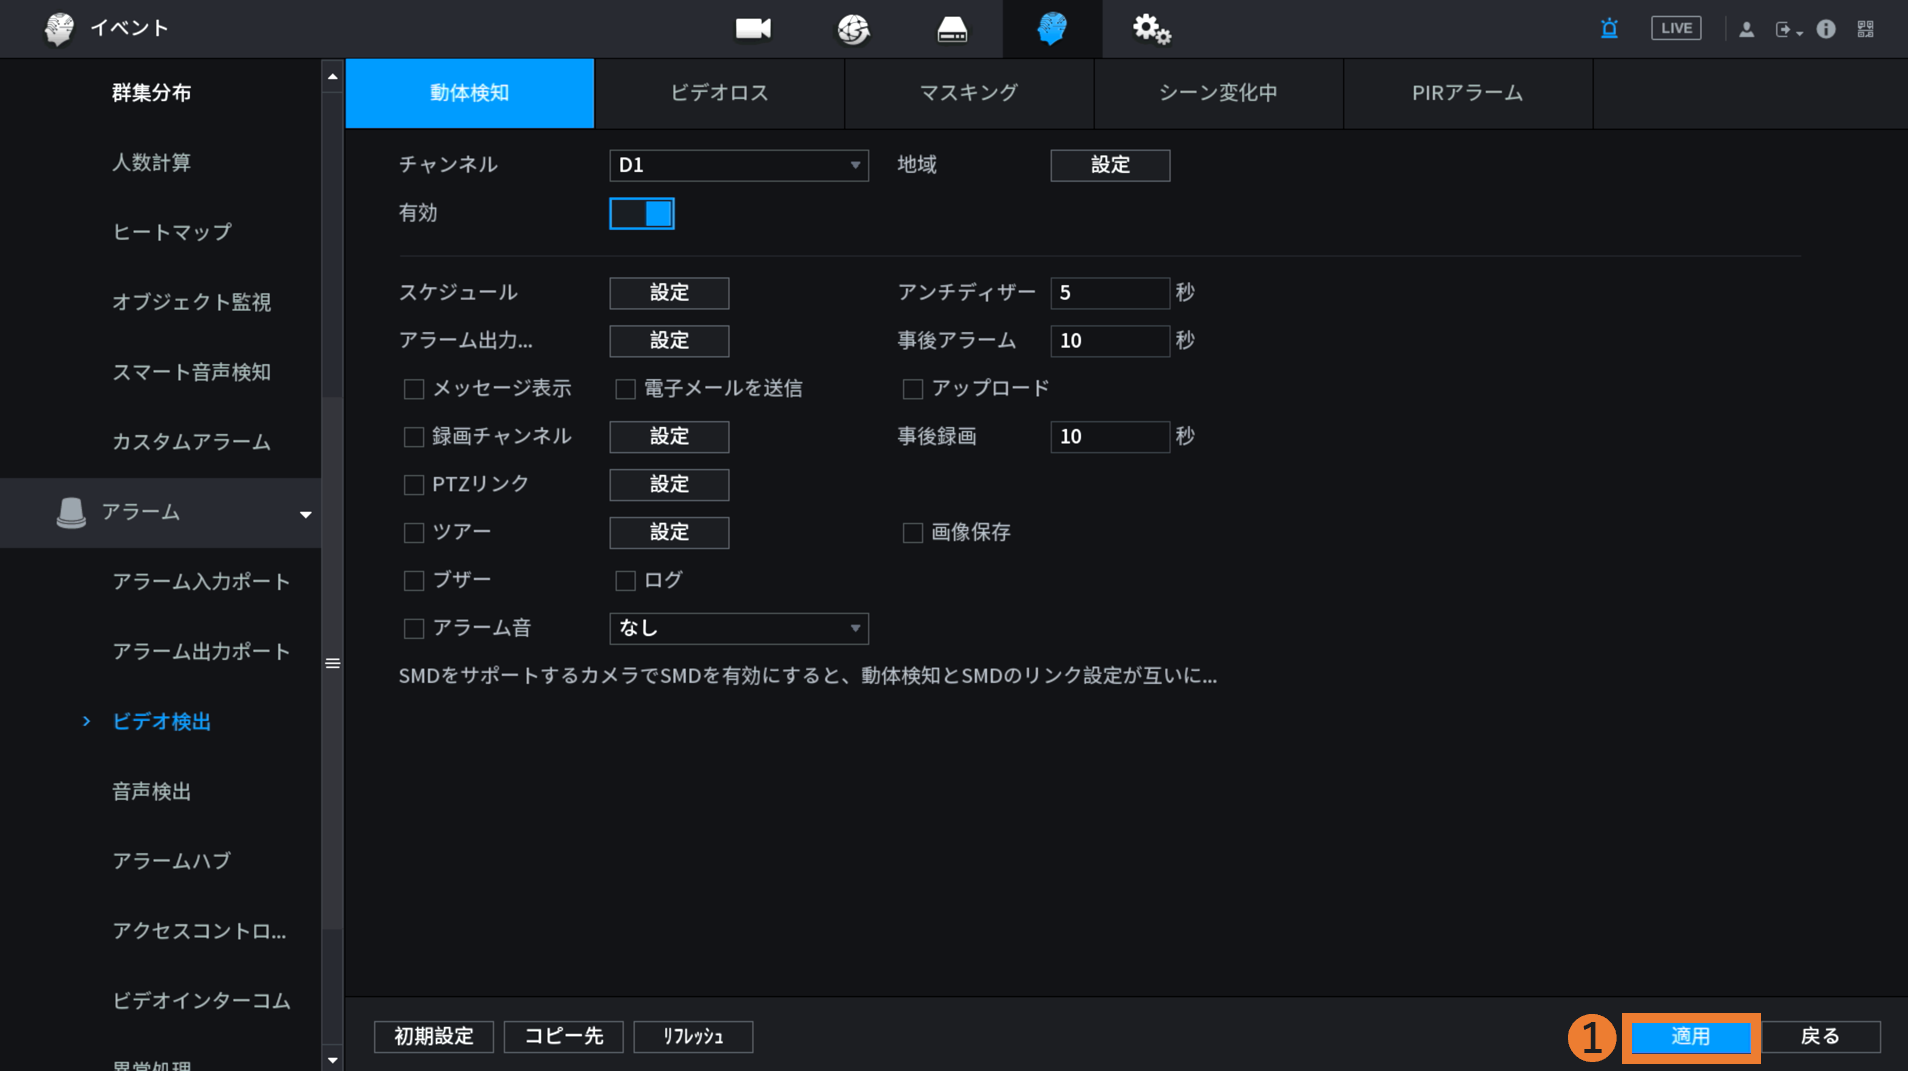Viewport: 1908px width, 1071px height.
Task: Open the system gears settings icon
Action: [x=1150, y=29]
